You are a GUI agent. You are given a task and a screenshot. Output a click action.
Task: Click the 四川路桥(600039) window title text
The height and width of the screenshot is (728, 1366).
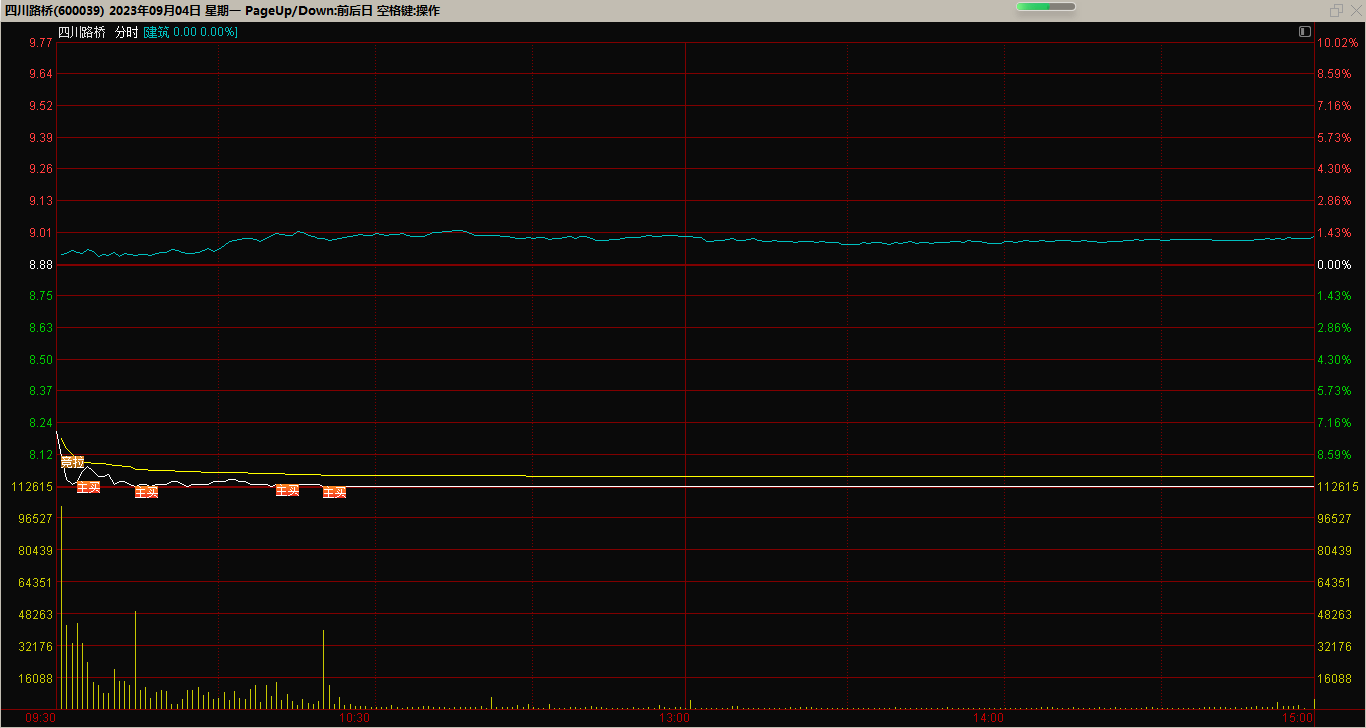point(55,11)
